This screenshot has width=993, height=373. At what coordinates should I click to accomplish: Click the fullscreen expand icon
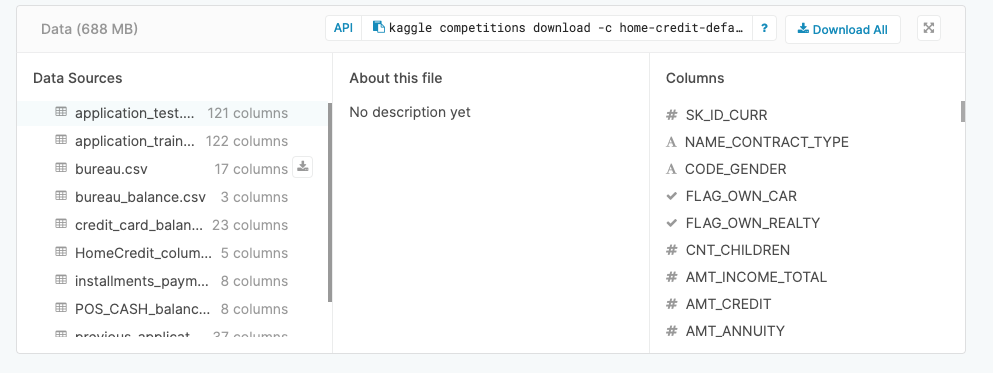point(928,28)
